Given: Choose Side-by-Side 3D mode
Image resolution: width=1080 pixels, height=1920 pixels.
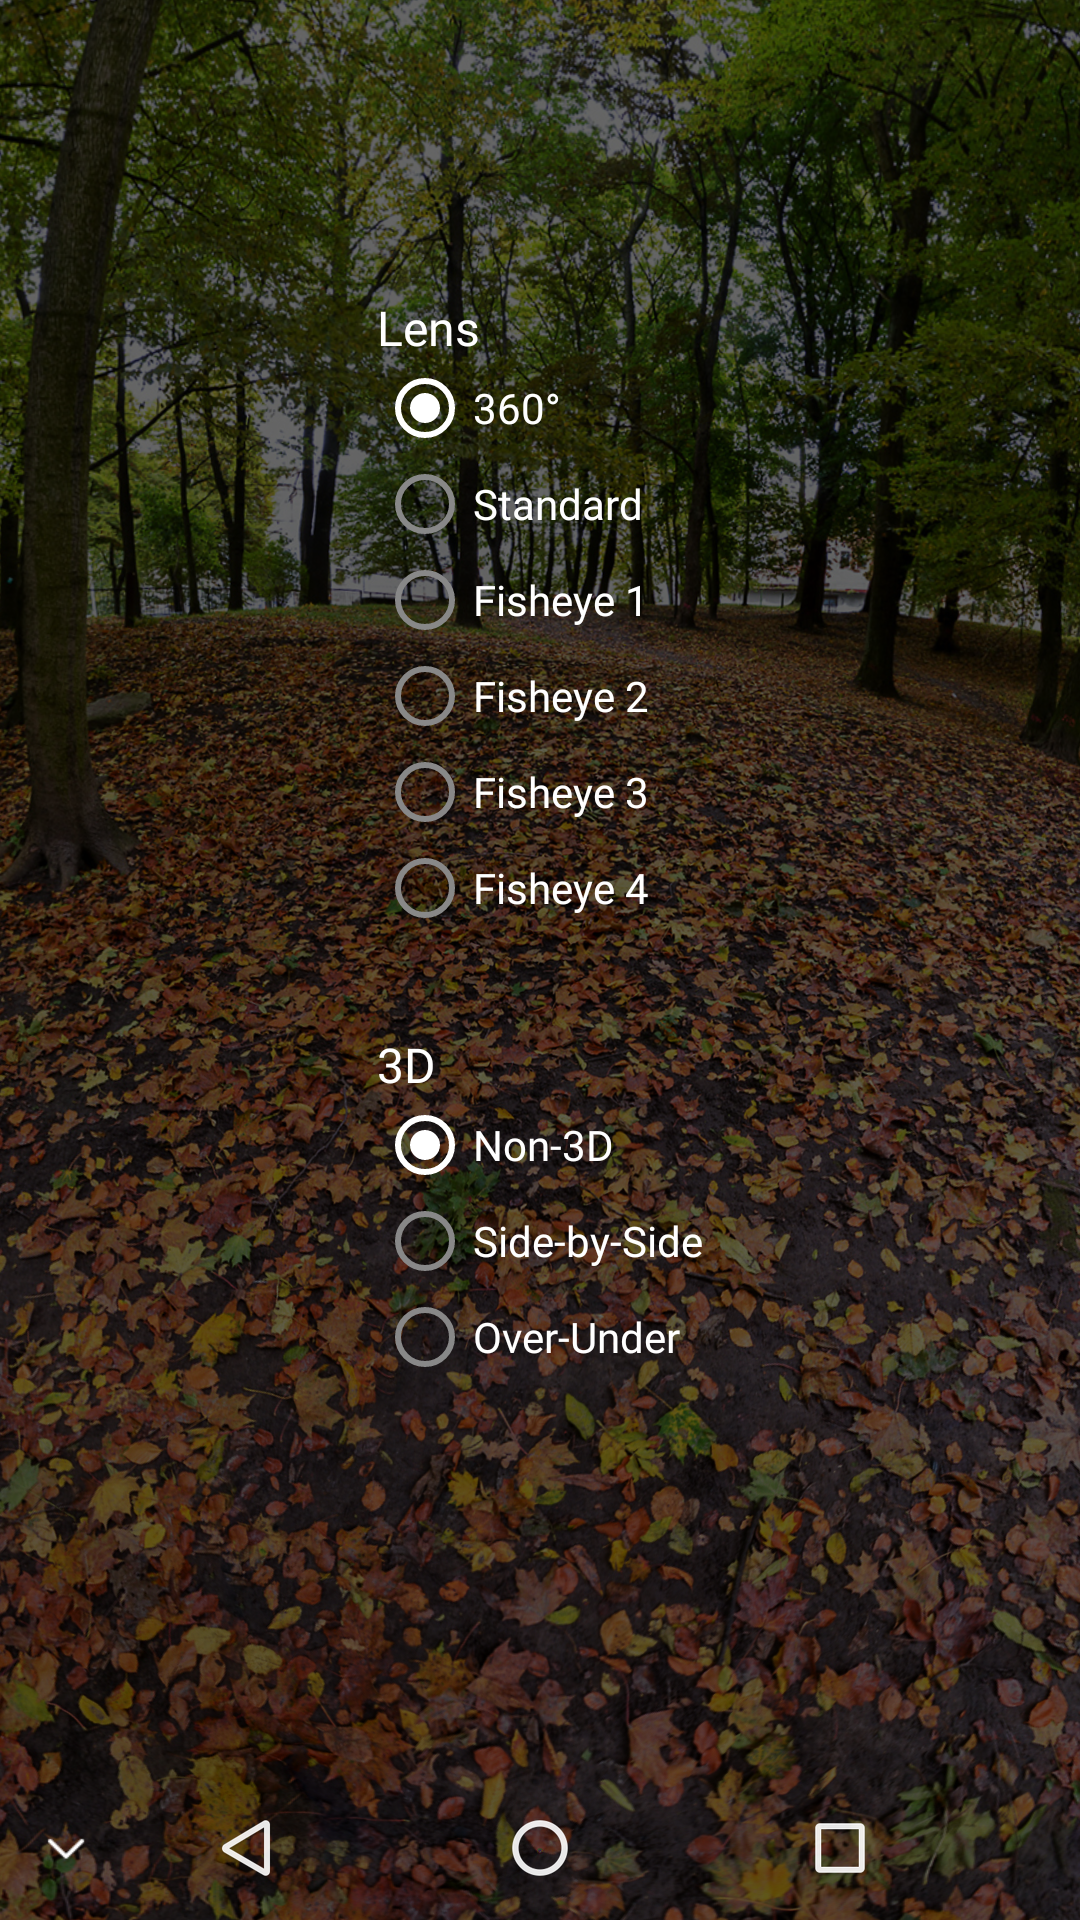Looking at the screenshot, I should [x=425, y=1242].
